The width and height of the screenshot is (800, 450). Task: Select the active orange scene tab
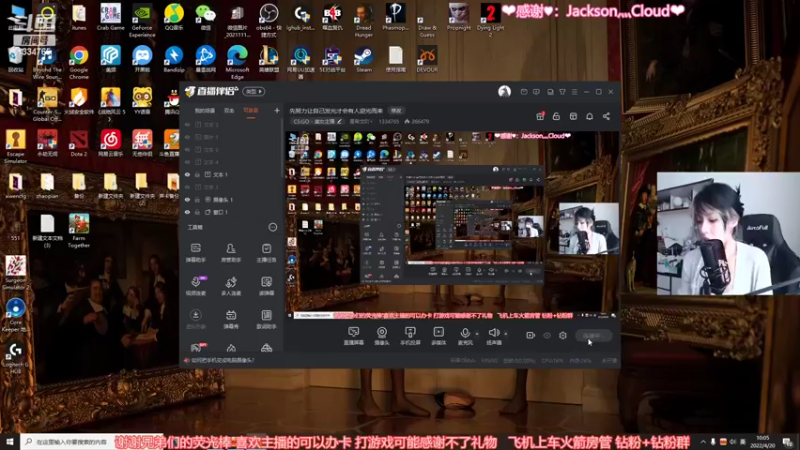(251, 110)
